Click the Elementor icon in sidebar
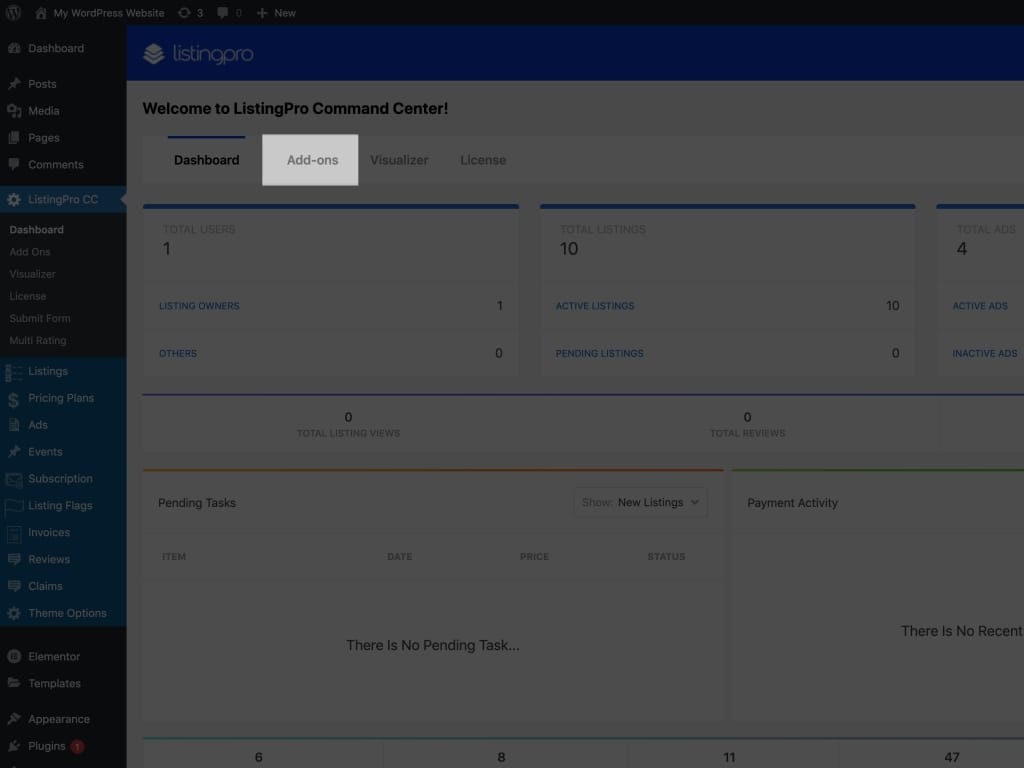This screenshot has width=1024, height=768. (x=14, y=656)
